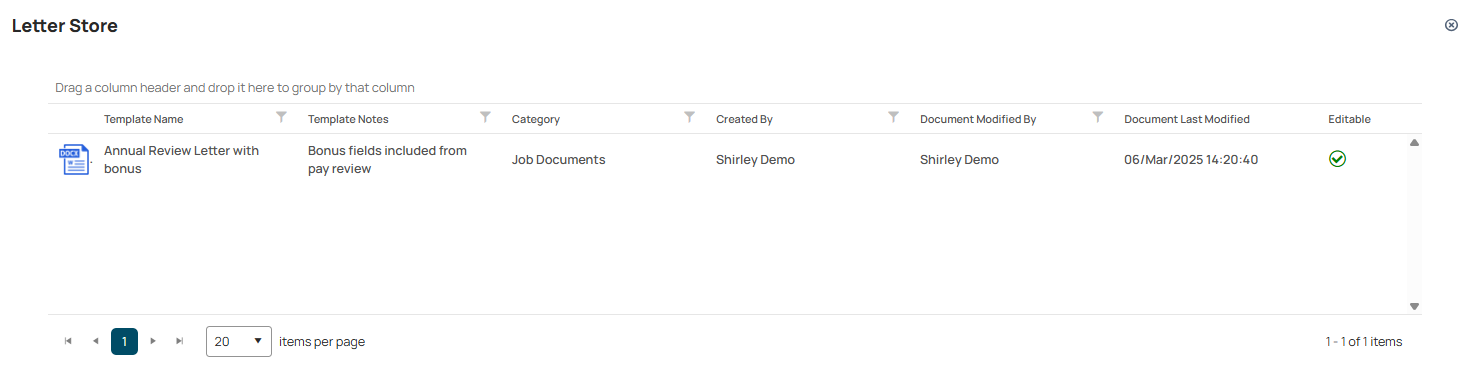Filter the Category column

689,117
